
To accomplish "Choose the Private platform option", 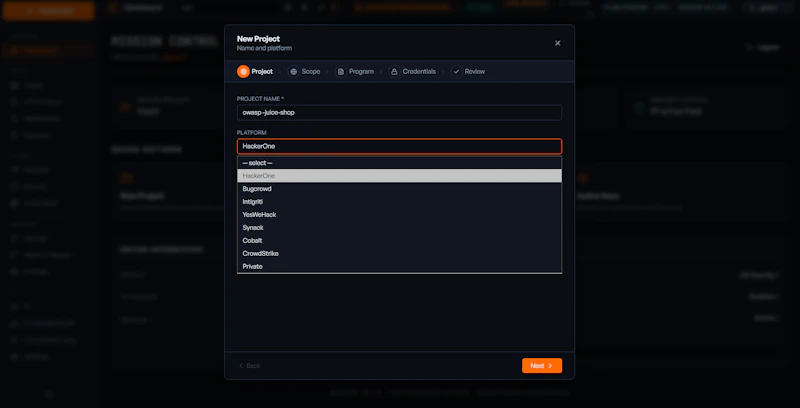I will (399, 266).
